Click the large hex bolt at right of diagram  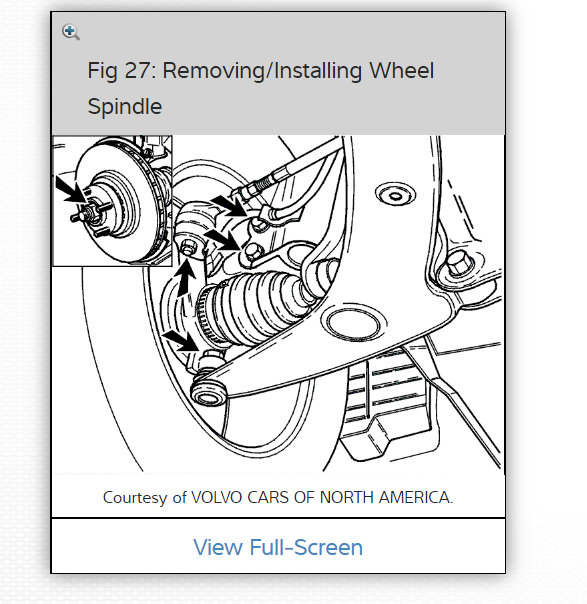tap(459, 264)
